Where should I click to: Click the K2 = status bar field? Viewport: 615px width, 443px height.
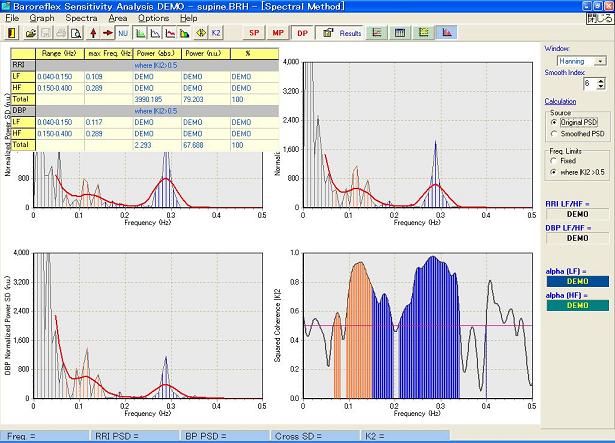[405, 436]
